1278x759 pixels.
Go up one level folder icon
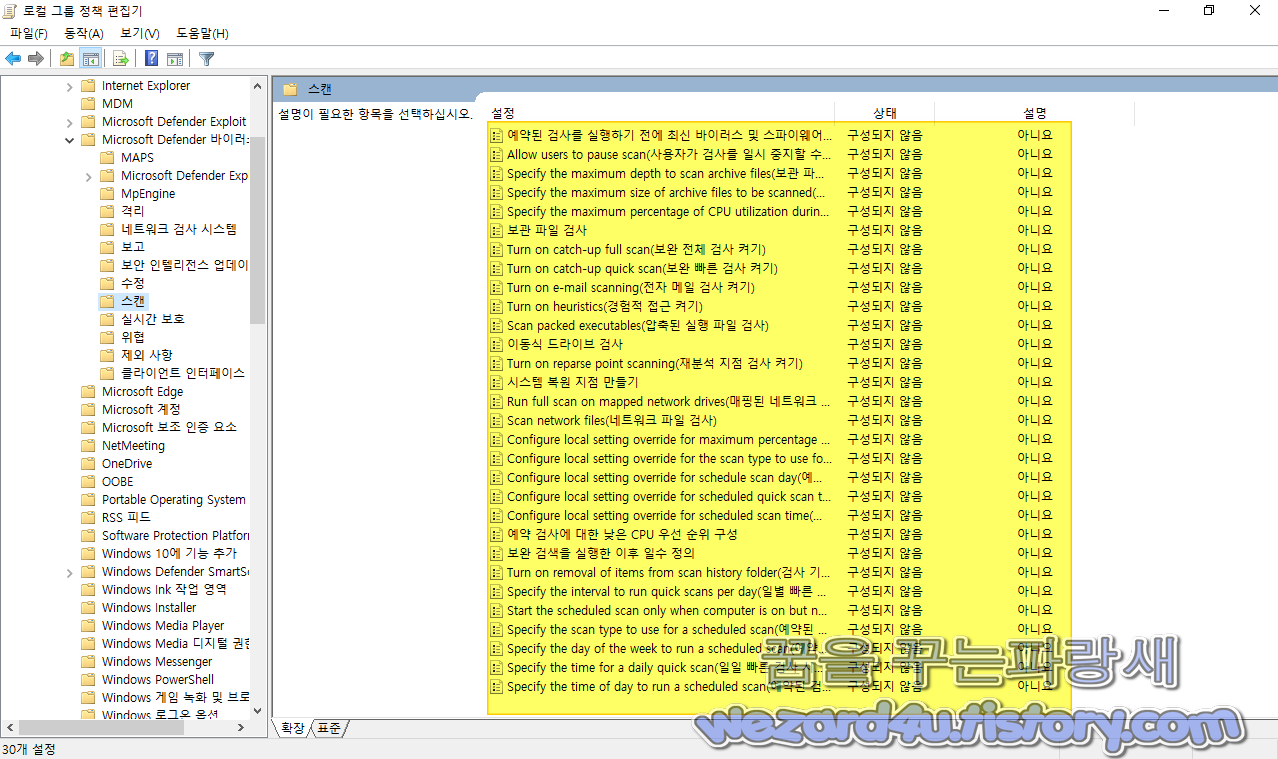point(67,59)
